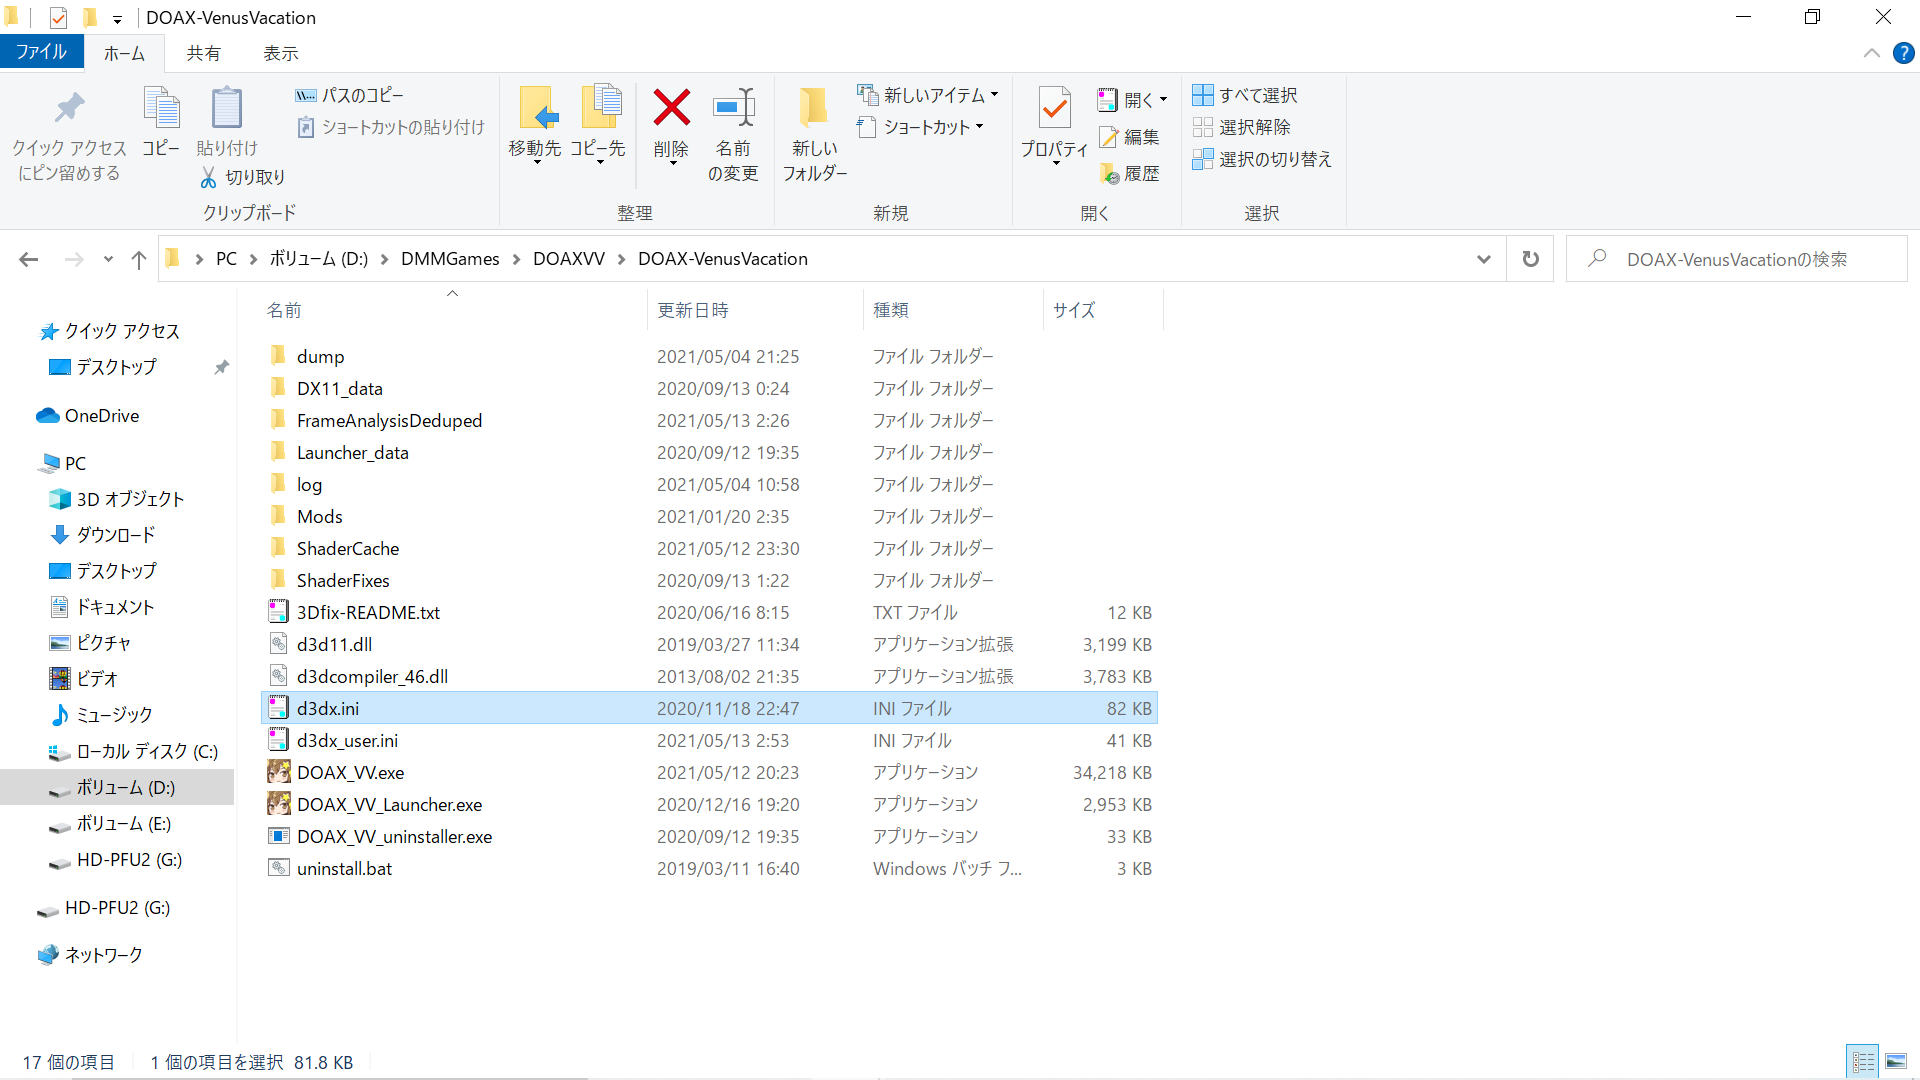Screen dimensions: 1920x1080
Task: Rename file using 名前の変更
Action: point(733,134)
